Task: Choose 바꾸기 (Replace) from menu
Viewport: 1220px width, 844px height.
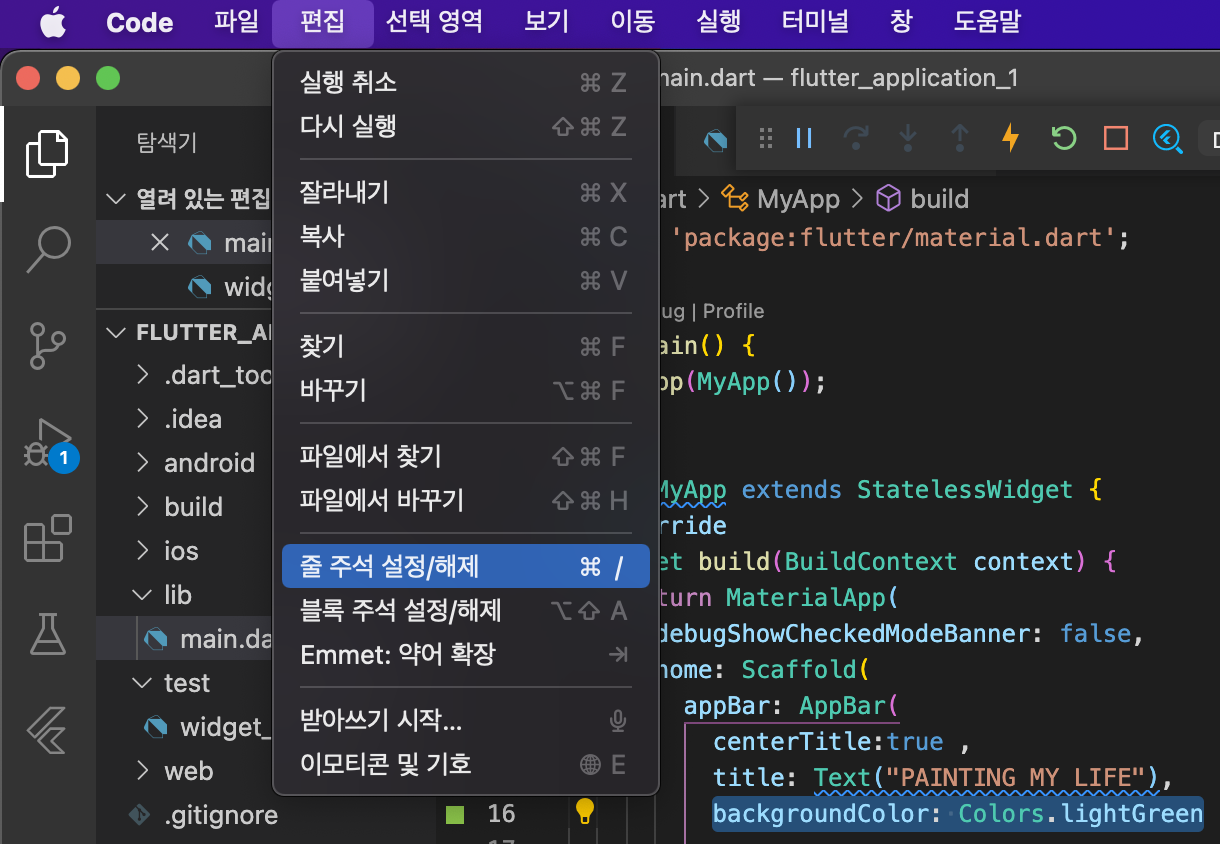Action: click(x=466, y=390)
